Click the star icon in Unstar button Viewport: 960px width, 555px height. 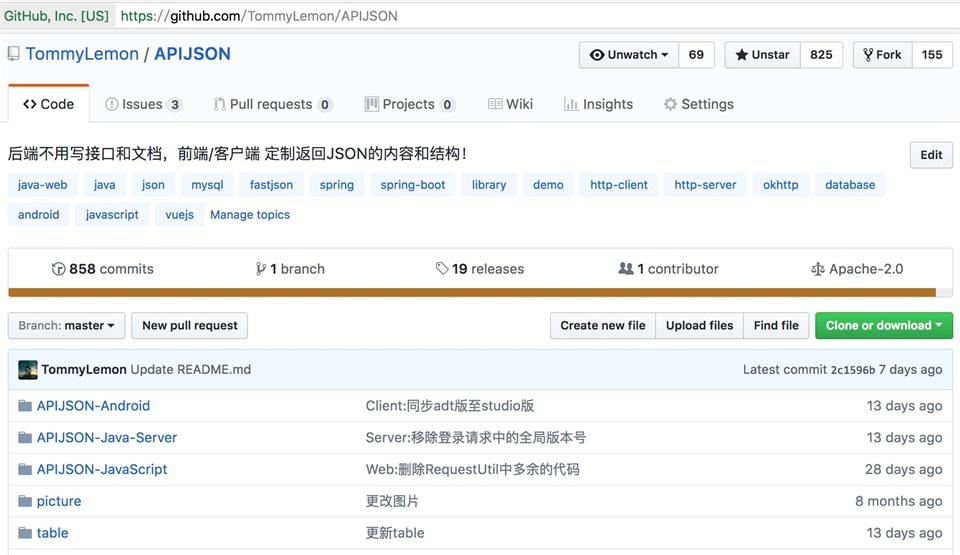click(x=741, y=55)
